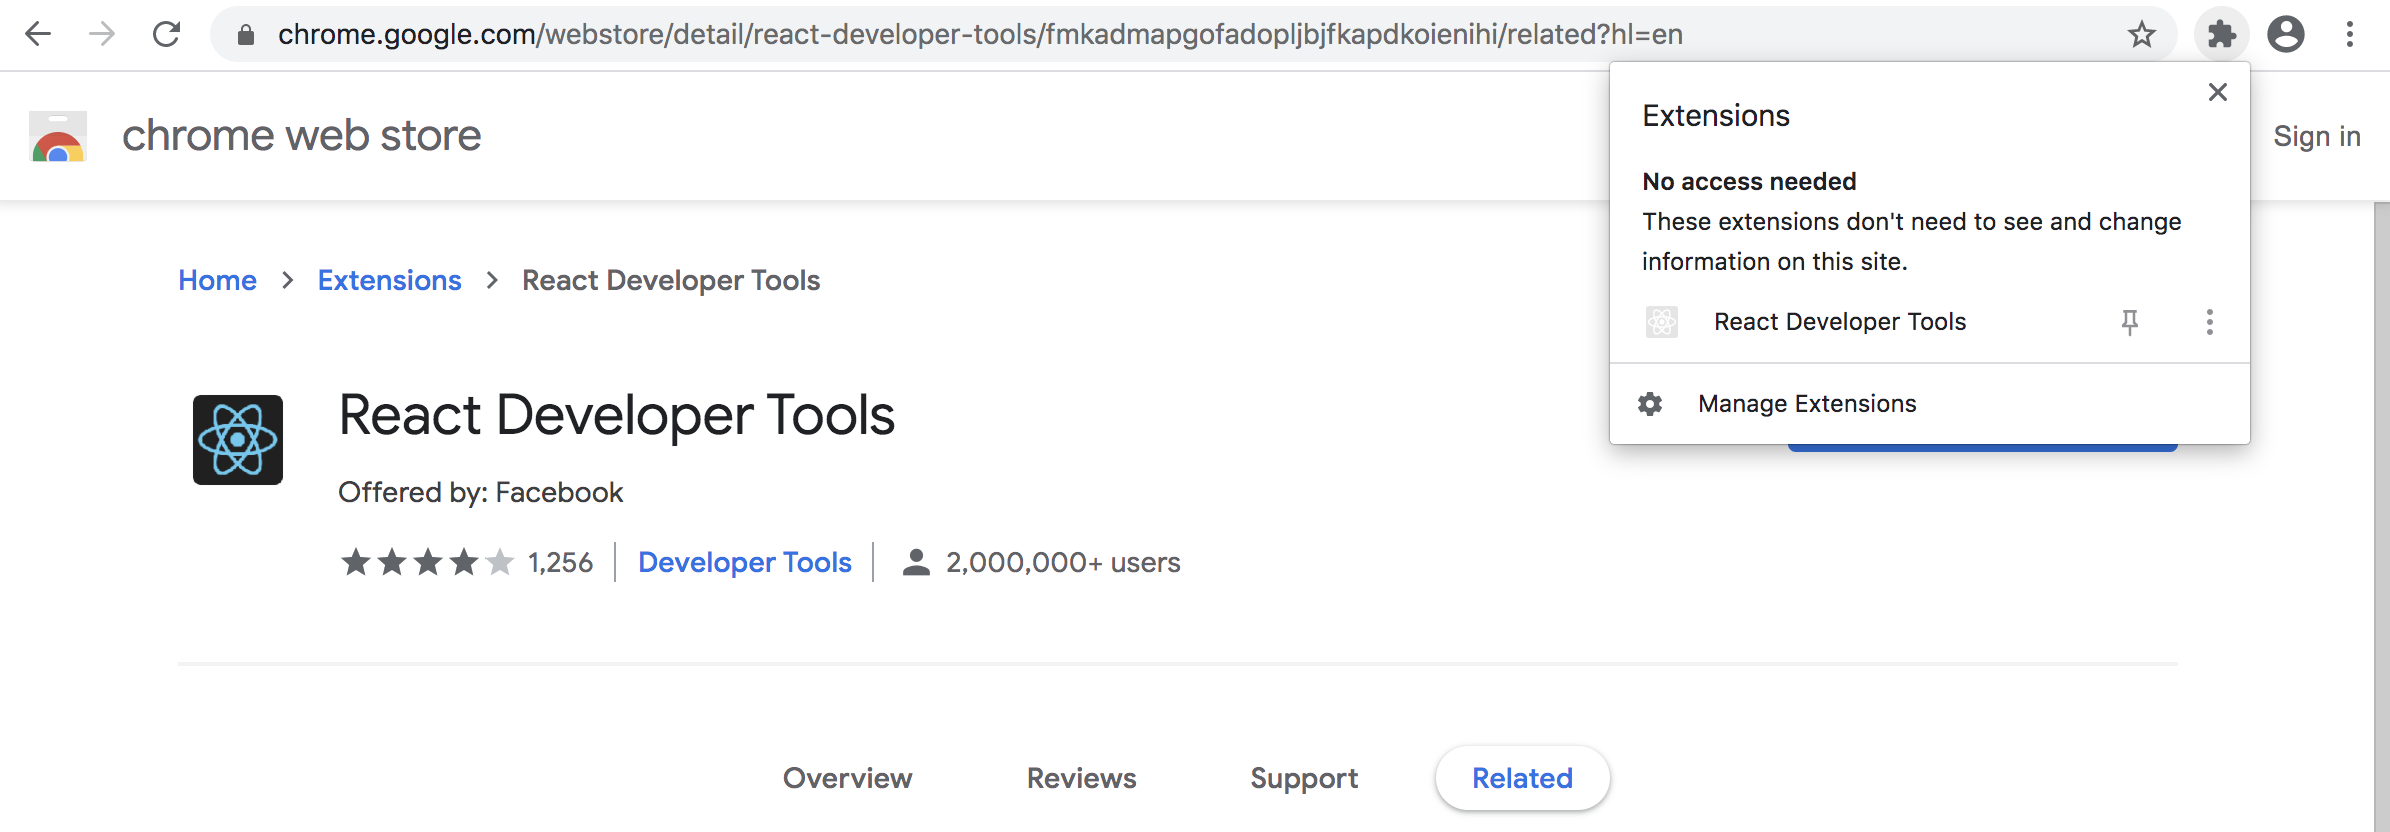Screen dimensions: 2390x832
Task: Click the page vertical scrollbar
Action: point(2381,516)
